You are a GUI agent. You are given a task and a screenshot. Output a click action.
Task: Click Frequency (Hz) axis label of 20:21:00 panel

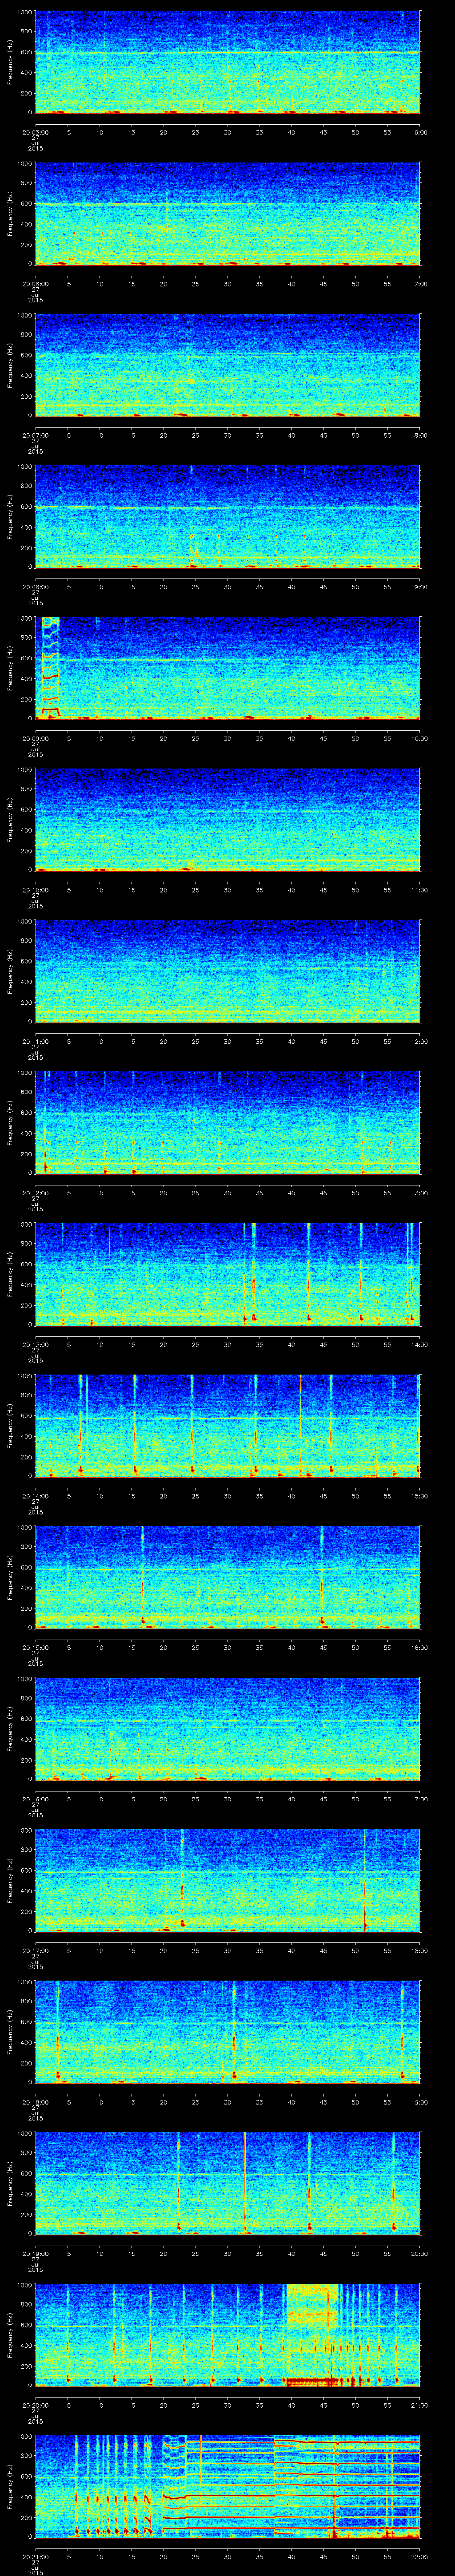tap(10, 2487)
